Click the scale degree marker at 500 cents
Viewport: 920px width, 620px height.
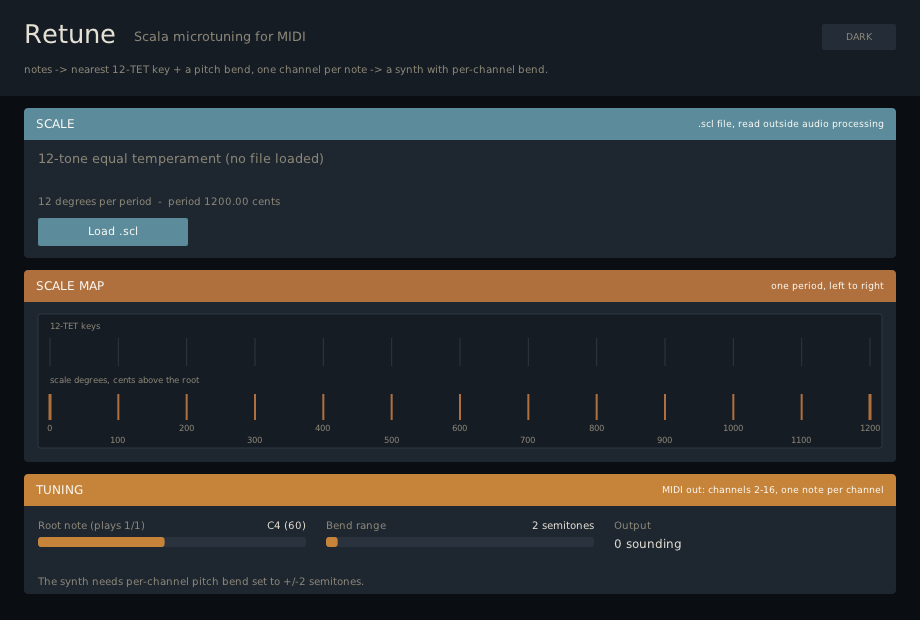[x=391, y=406]
